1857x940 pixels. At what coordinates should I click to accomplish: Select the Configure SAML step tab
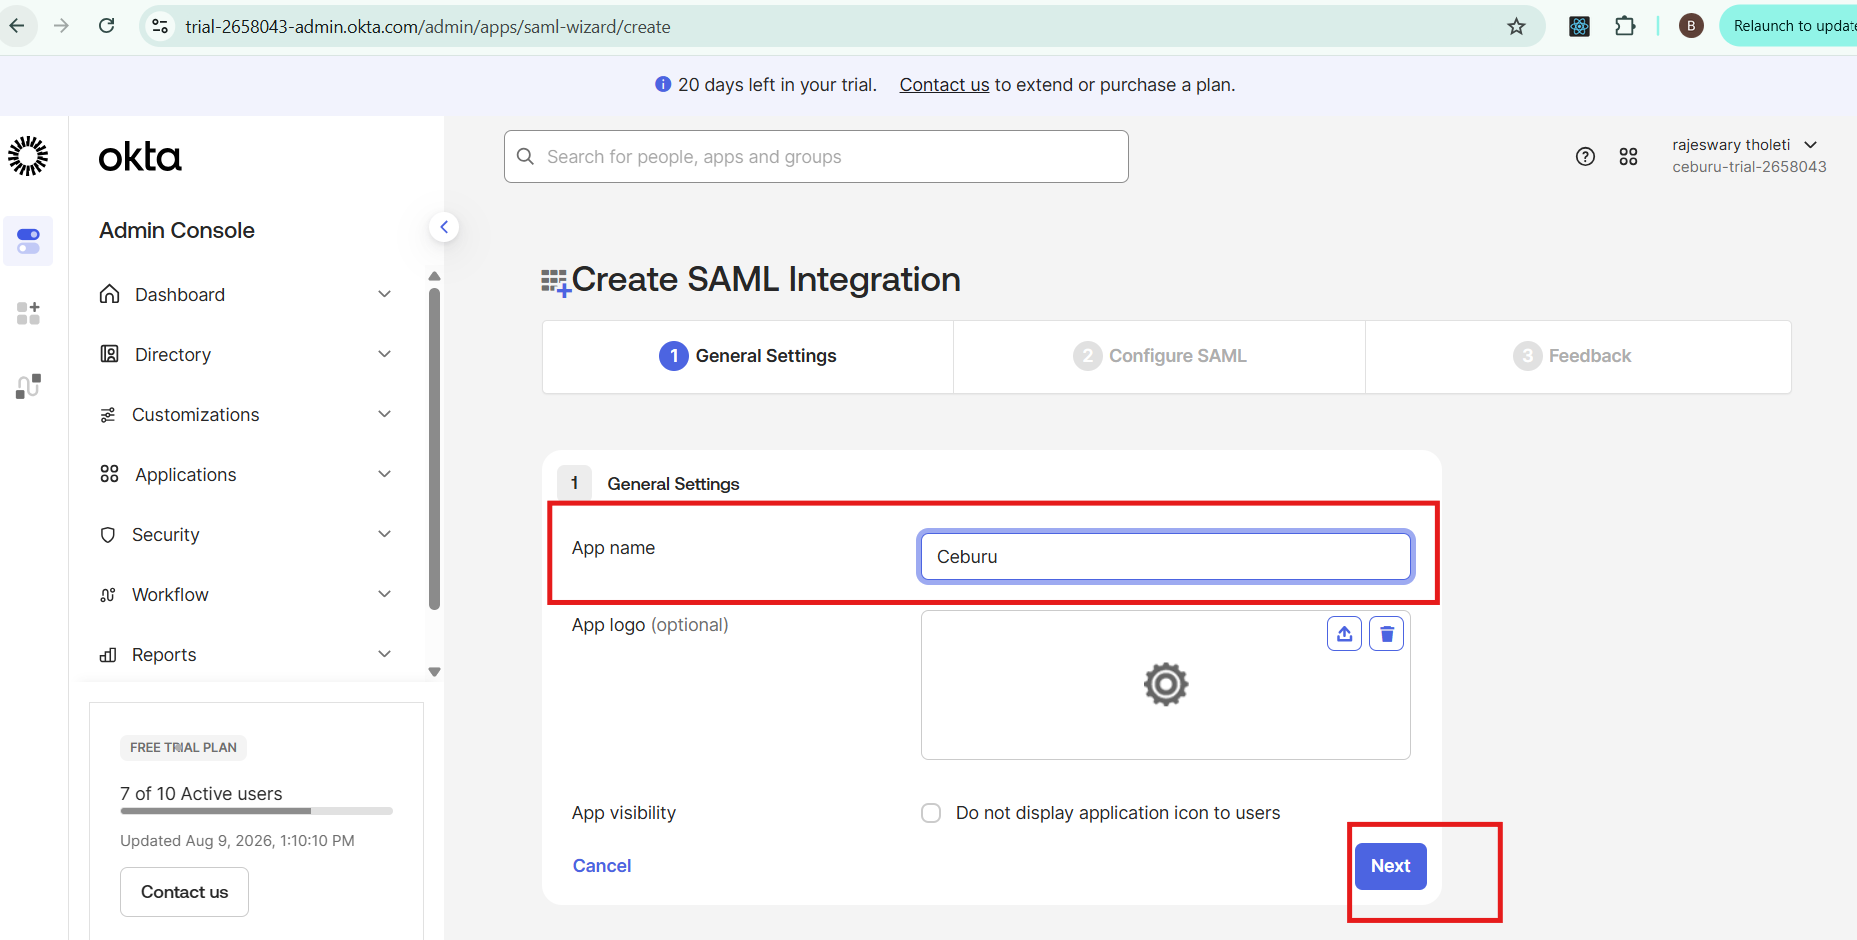point(1159,356)
